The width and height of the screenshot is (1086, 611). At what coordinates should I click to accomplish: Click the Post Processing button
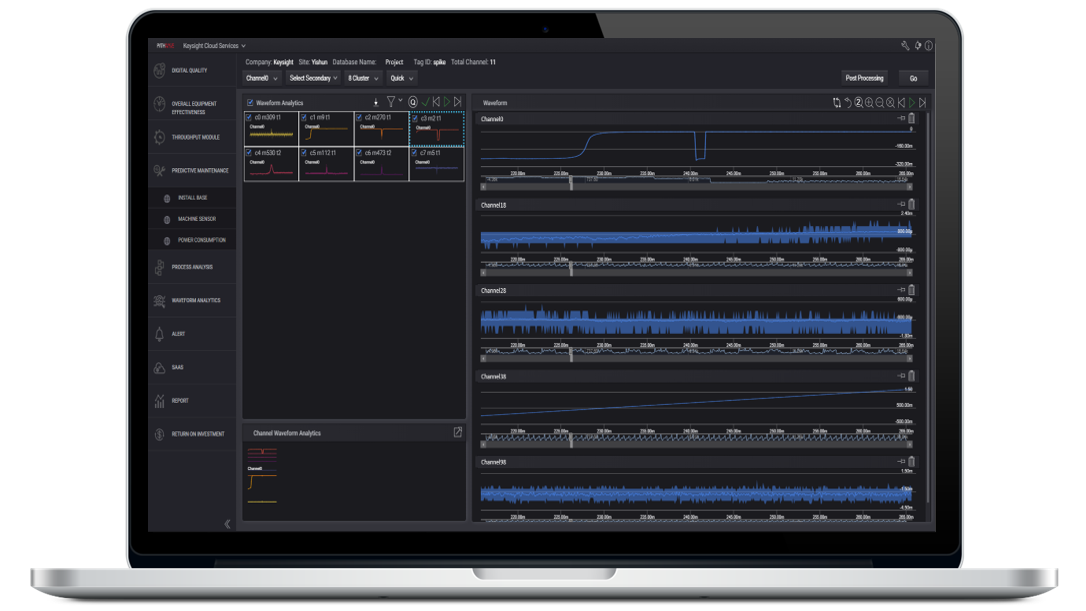click(864, 78)
